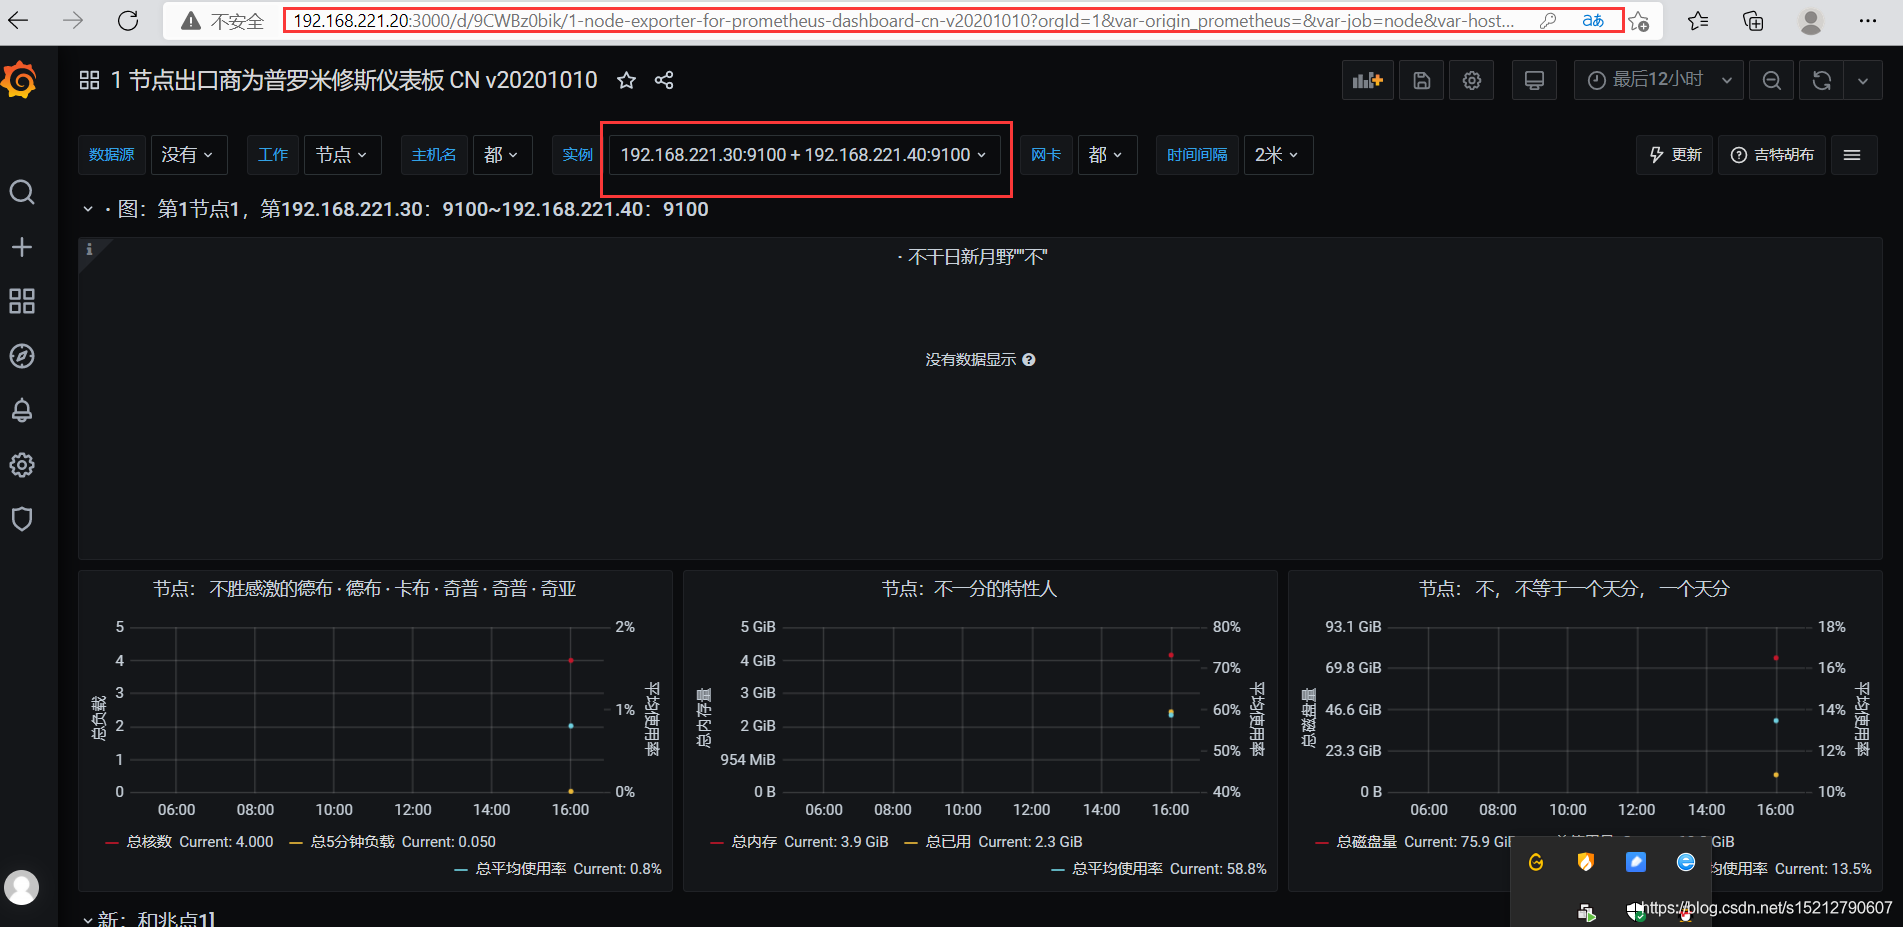Screen dimensions: 1903x927
Task: Click the security shield tray icon
Action: click(1586, 862)
